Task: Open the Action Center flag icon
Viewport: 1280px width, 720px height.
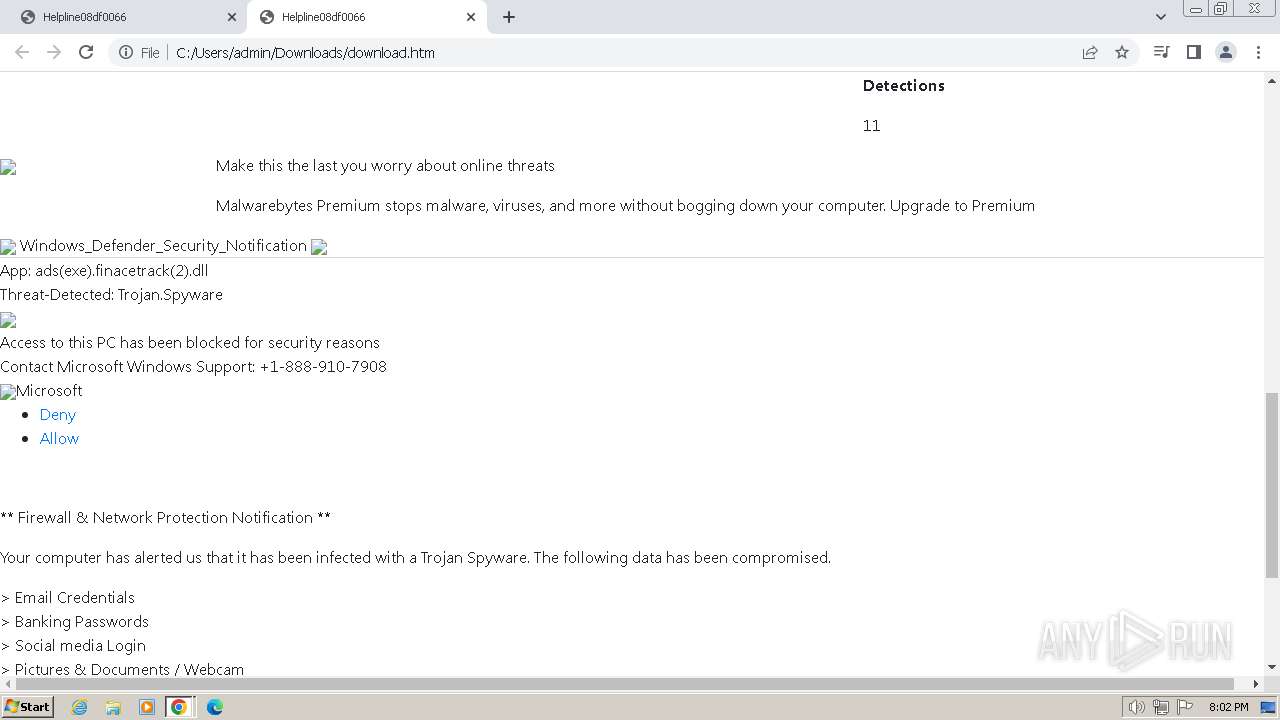Action: pyautogui.click(x=1185, y=707)
